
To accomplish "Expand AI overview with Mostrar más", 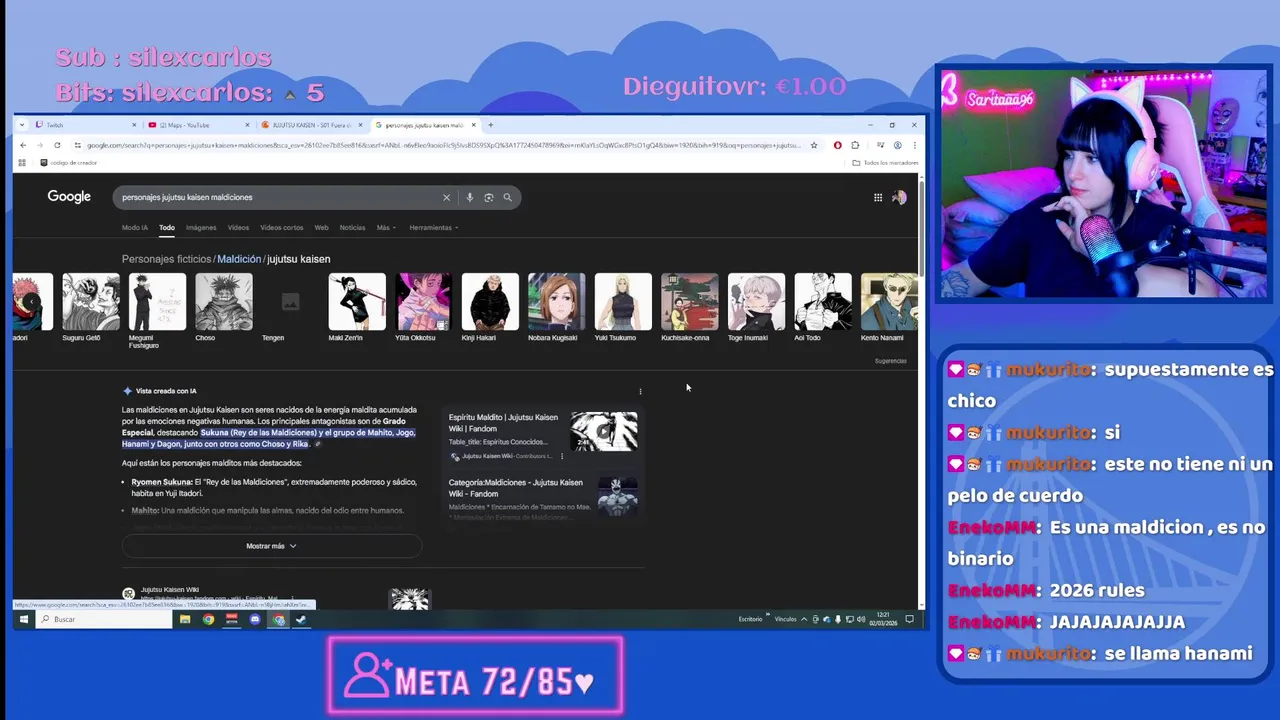I will 272,546.
